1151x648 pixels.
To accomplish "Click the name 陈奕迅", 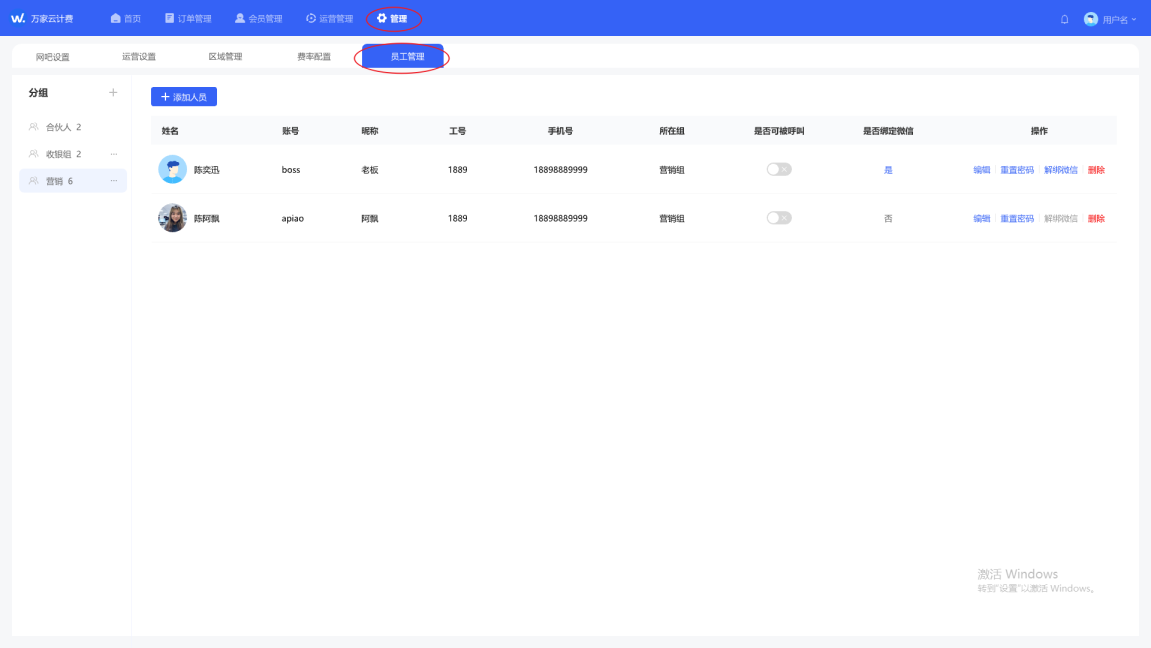I will (x=206, y=170).
